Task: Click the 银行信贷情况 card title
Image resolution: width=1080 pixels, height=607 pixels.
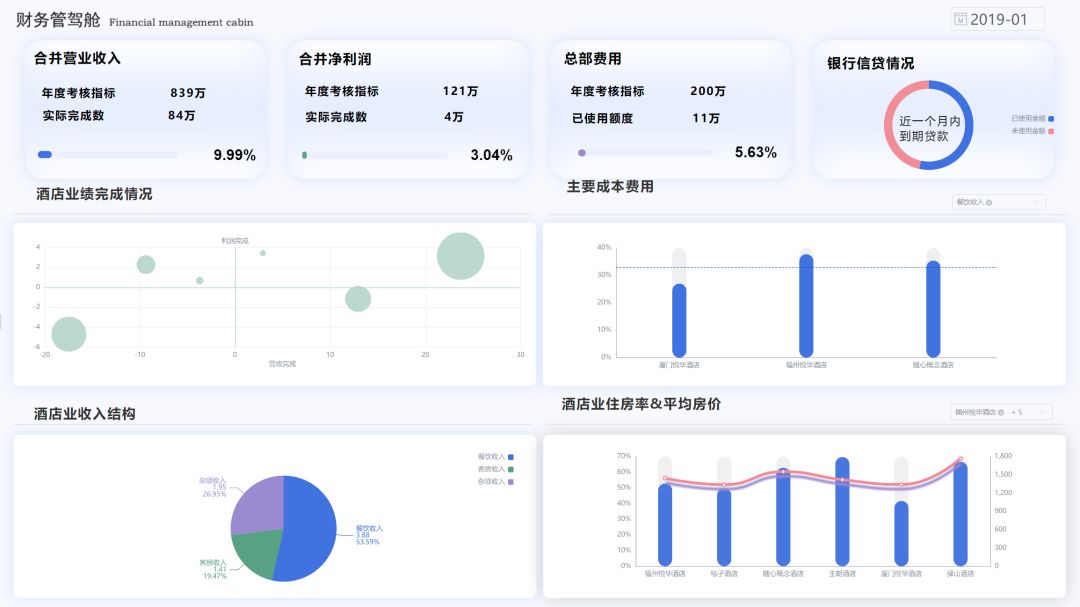Action: coord(871,63)
